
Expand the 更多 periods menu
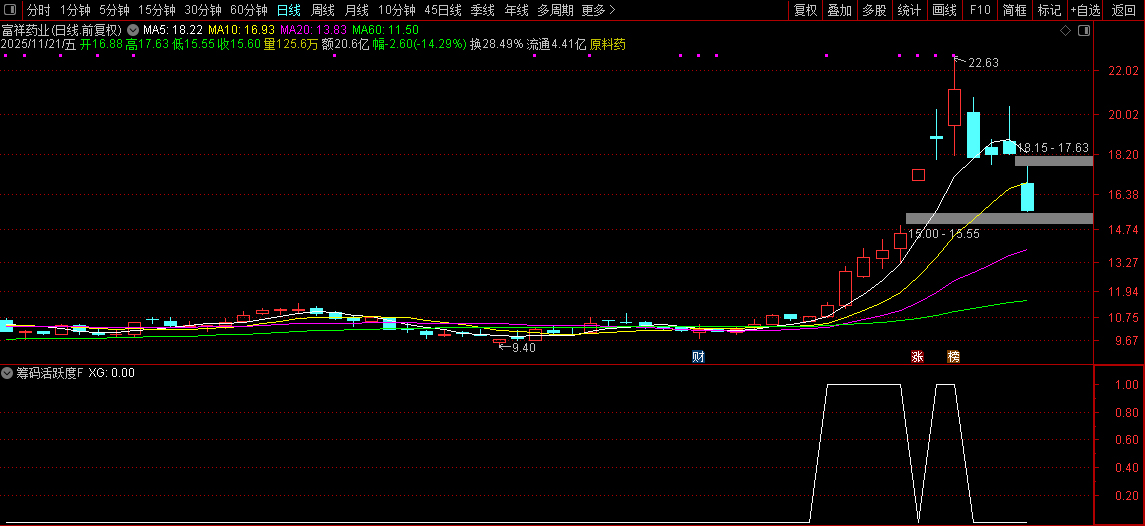tap(598, 10)
